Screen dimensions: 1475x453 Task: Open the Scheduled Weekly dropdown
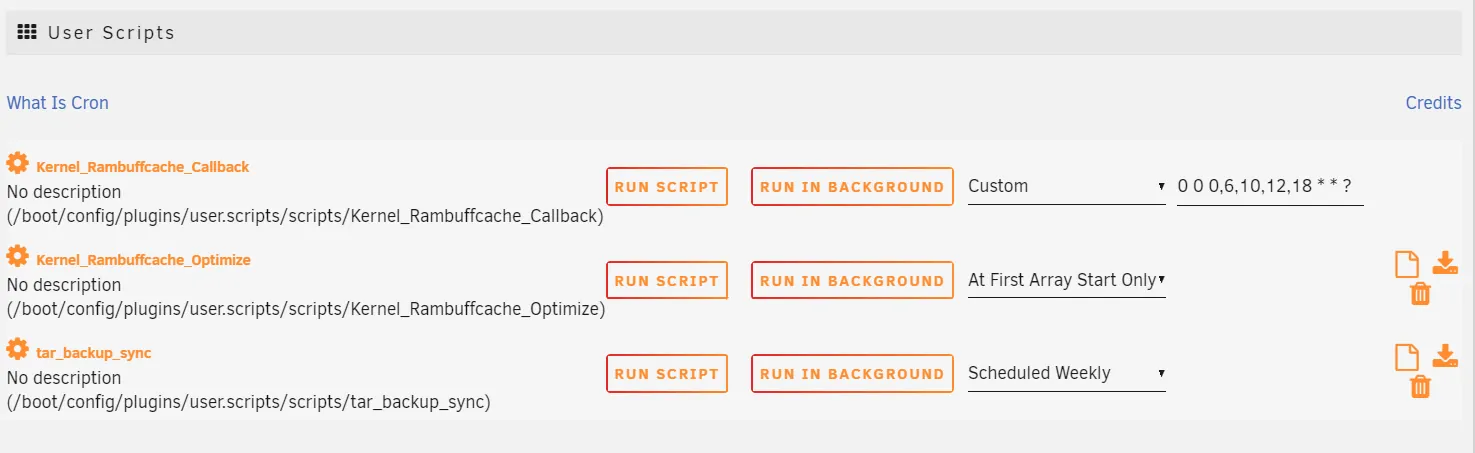click(1066, 374)
